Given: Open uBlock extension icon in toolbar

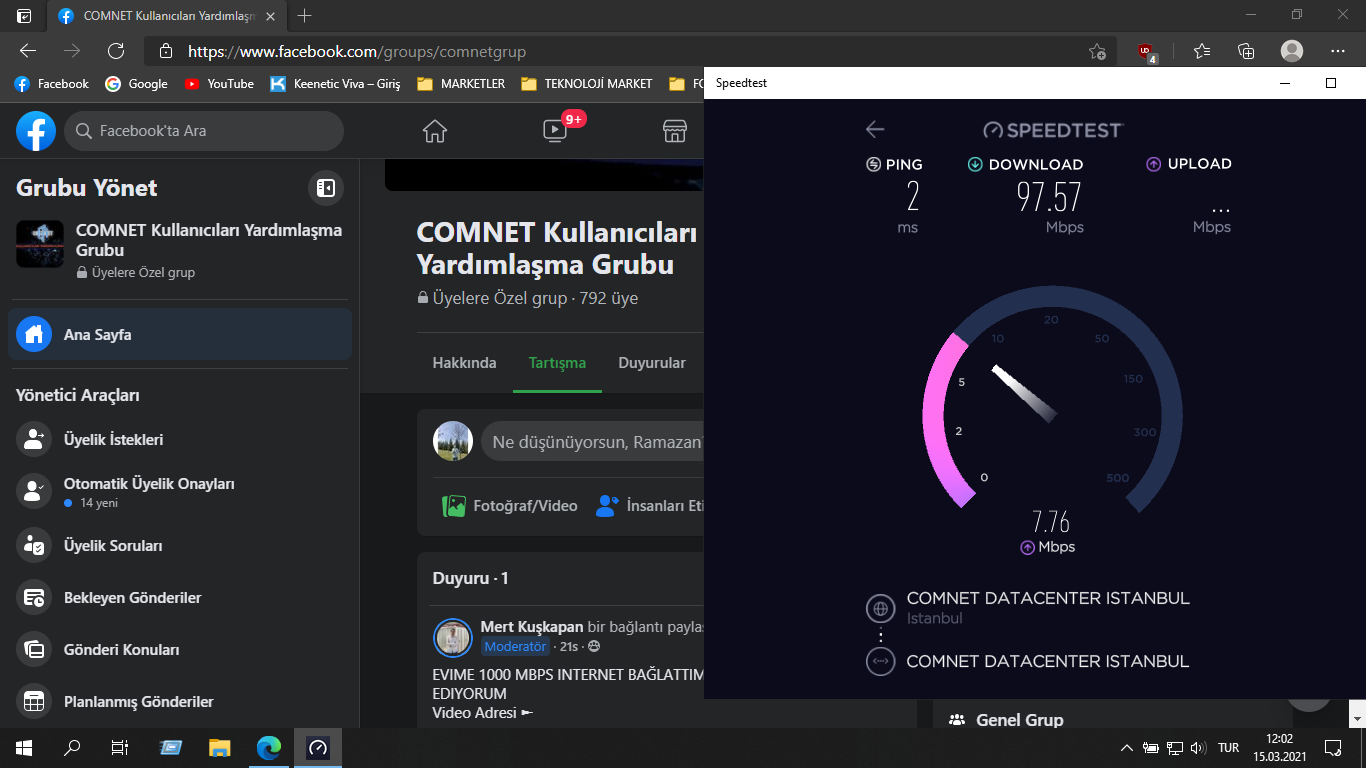Looking at the screenshot, I should (1146, 52).
